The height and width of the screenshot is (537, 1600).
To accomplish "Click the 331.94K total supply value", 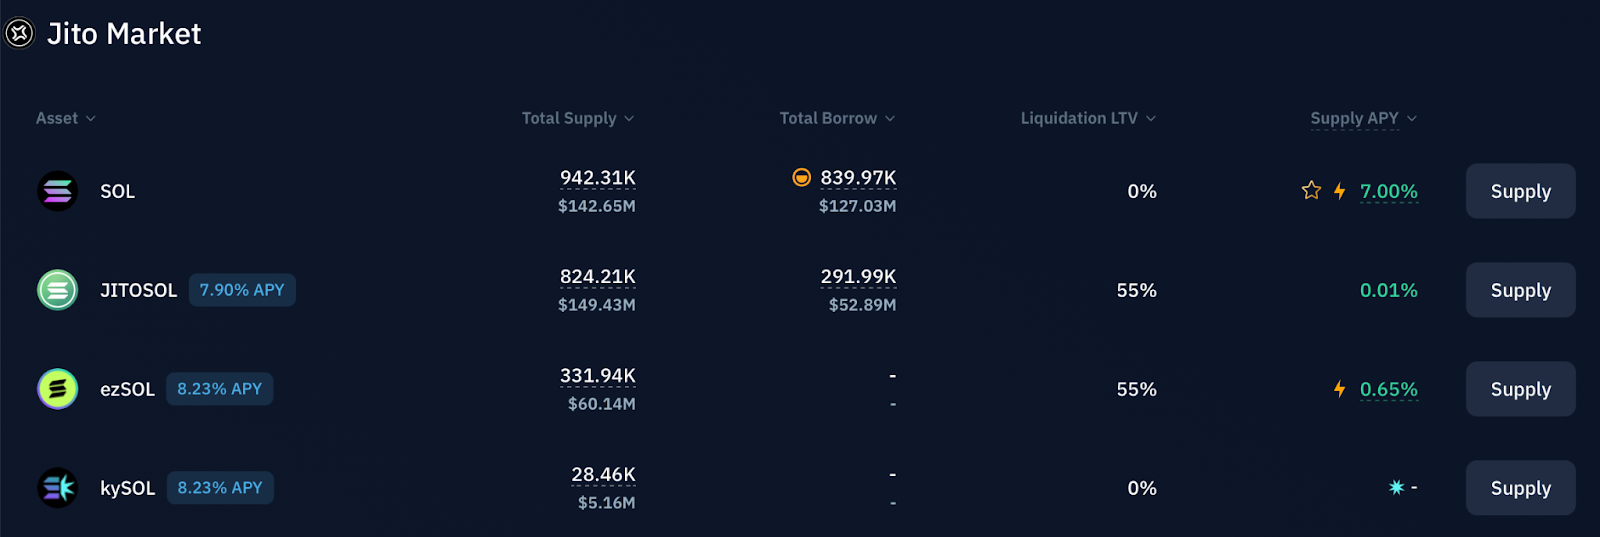I will [x=598, y=376].
